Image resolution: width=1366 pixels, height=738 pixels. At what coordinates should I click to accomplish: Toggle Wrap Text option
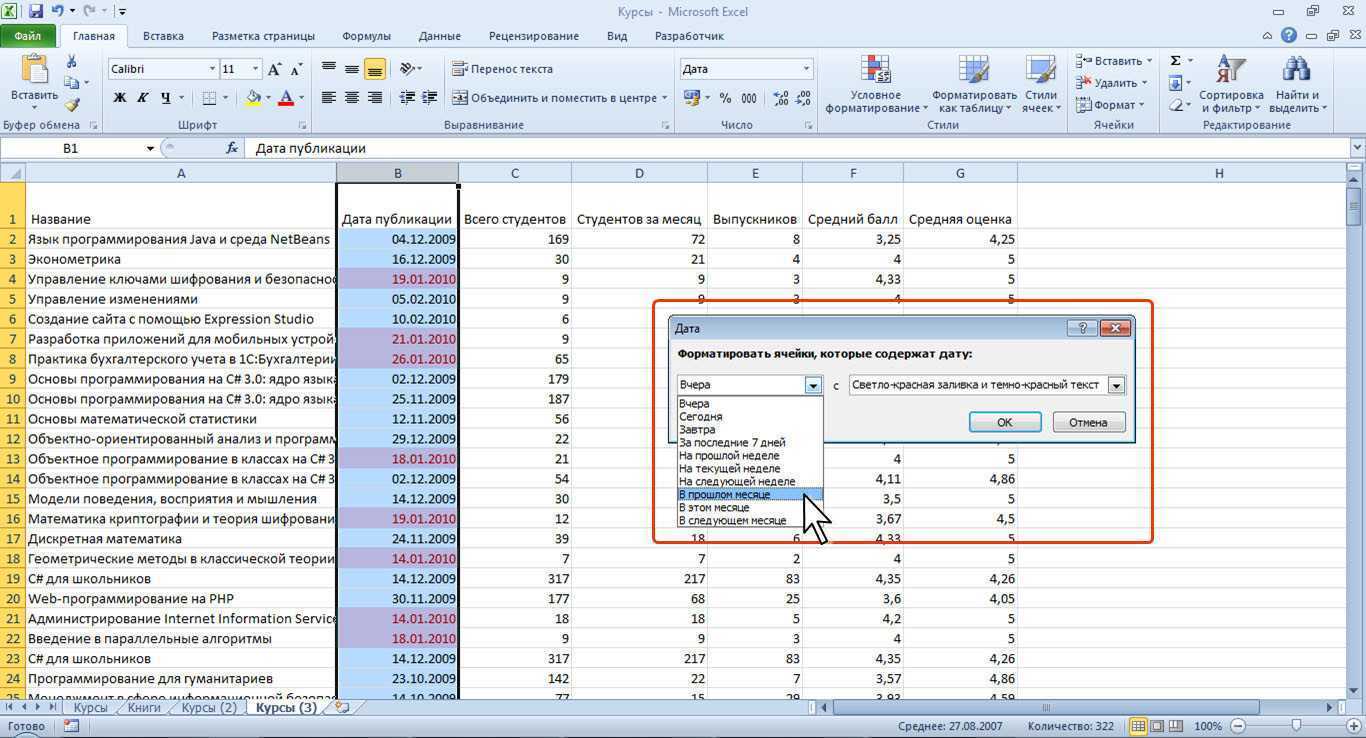point(502,69)
